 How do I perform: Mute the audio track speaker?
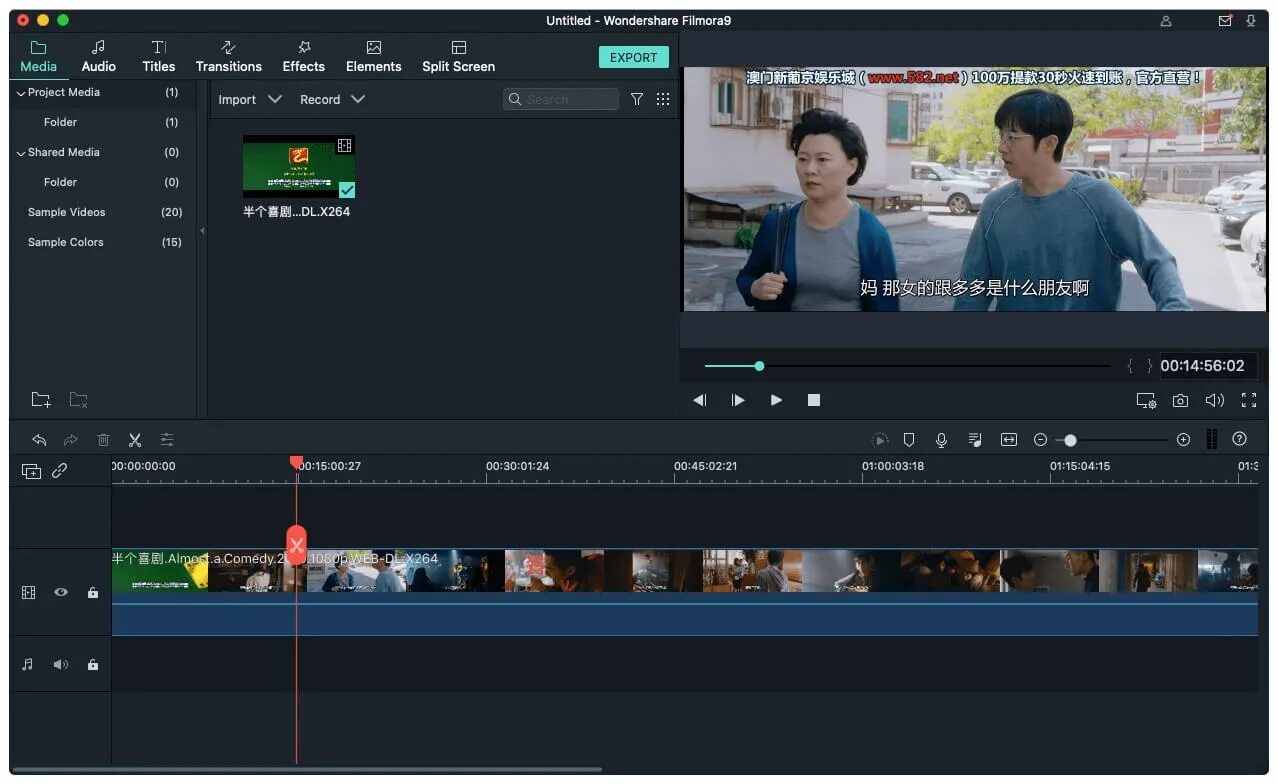coord(61,664)
